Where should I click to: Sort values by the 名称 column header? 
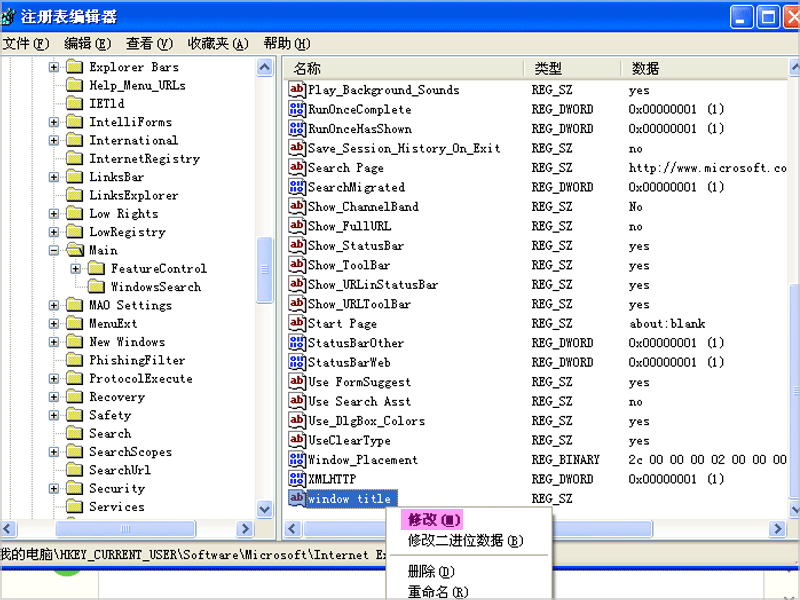point(404,68)
